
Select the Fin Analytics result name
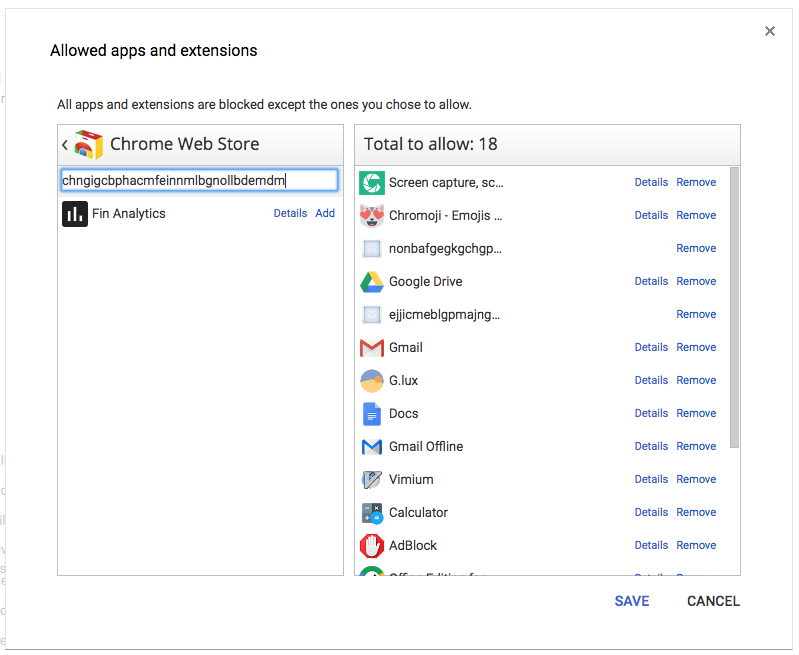(x=129, y=214)
